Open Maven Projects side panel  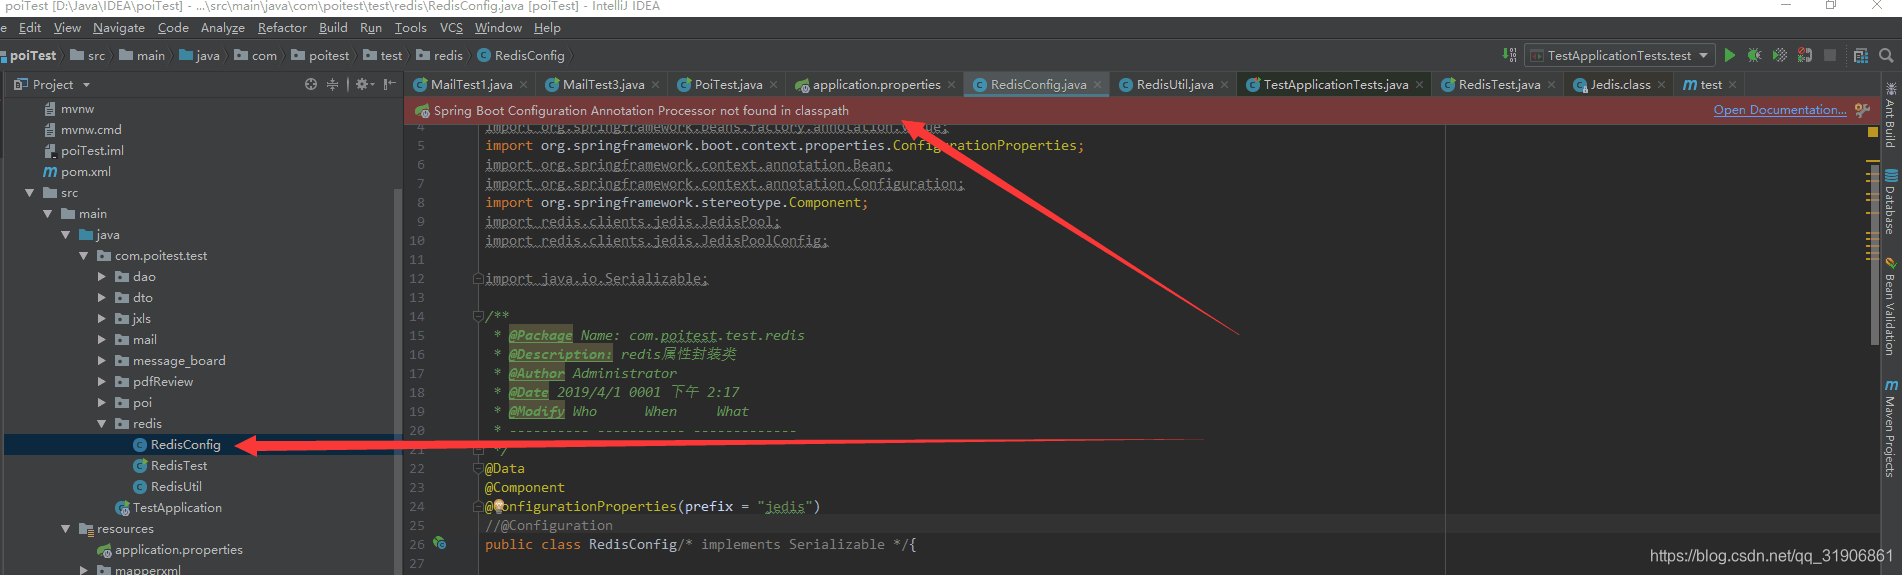1890,428
